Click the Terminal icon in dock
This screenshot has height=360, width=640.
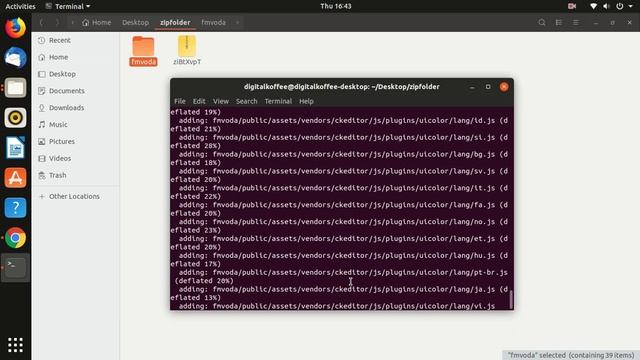pos(16,268)
